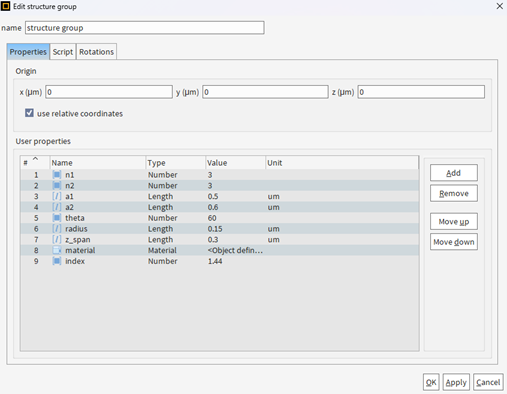Click the Name column header

(98, 163)
